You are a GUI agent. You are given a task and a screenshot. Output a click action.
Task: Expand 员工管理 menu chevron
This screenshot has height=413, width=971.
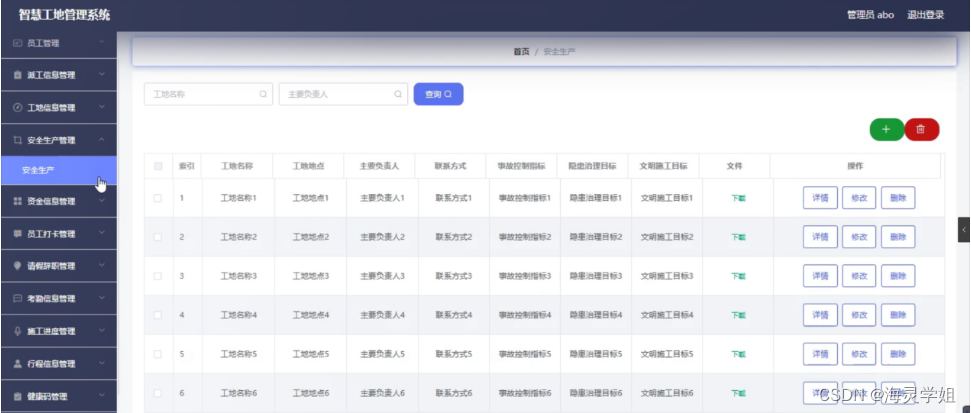[102, 43]
